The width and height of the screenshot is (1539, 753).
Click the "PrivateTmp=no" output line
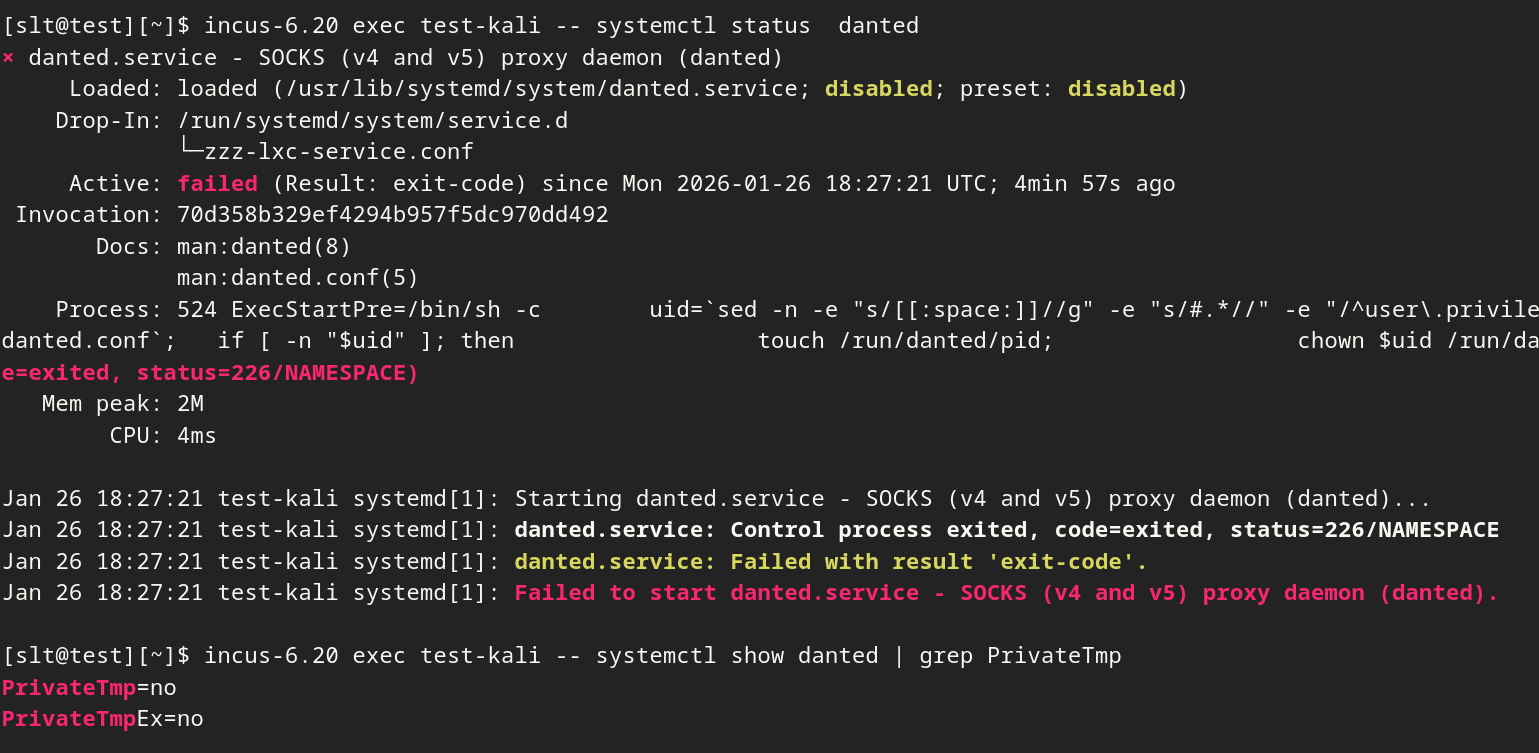click(89, 688)
